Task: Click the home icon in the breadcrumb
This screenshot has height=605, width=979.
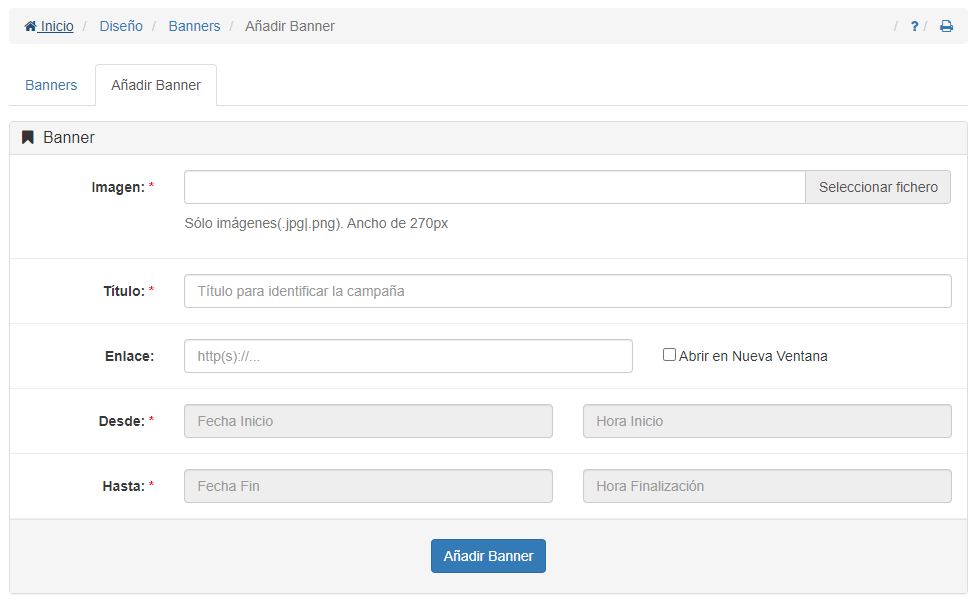Action: click(30, 26)
